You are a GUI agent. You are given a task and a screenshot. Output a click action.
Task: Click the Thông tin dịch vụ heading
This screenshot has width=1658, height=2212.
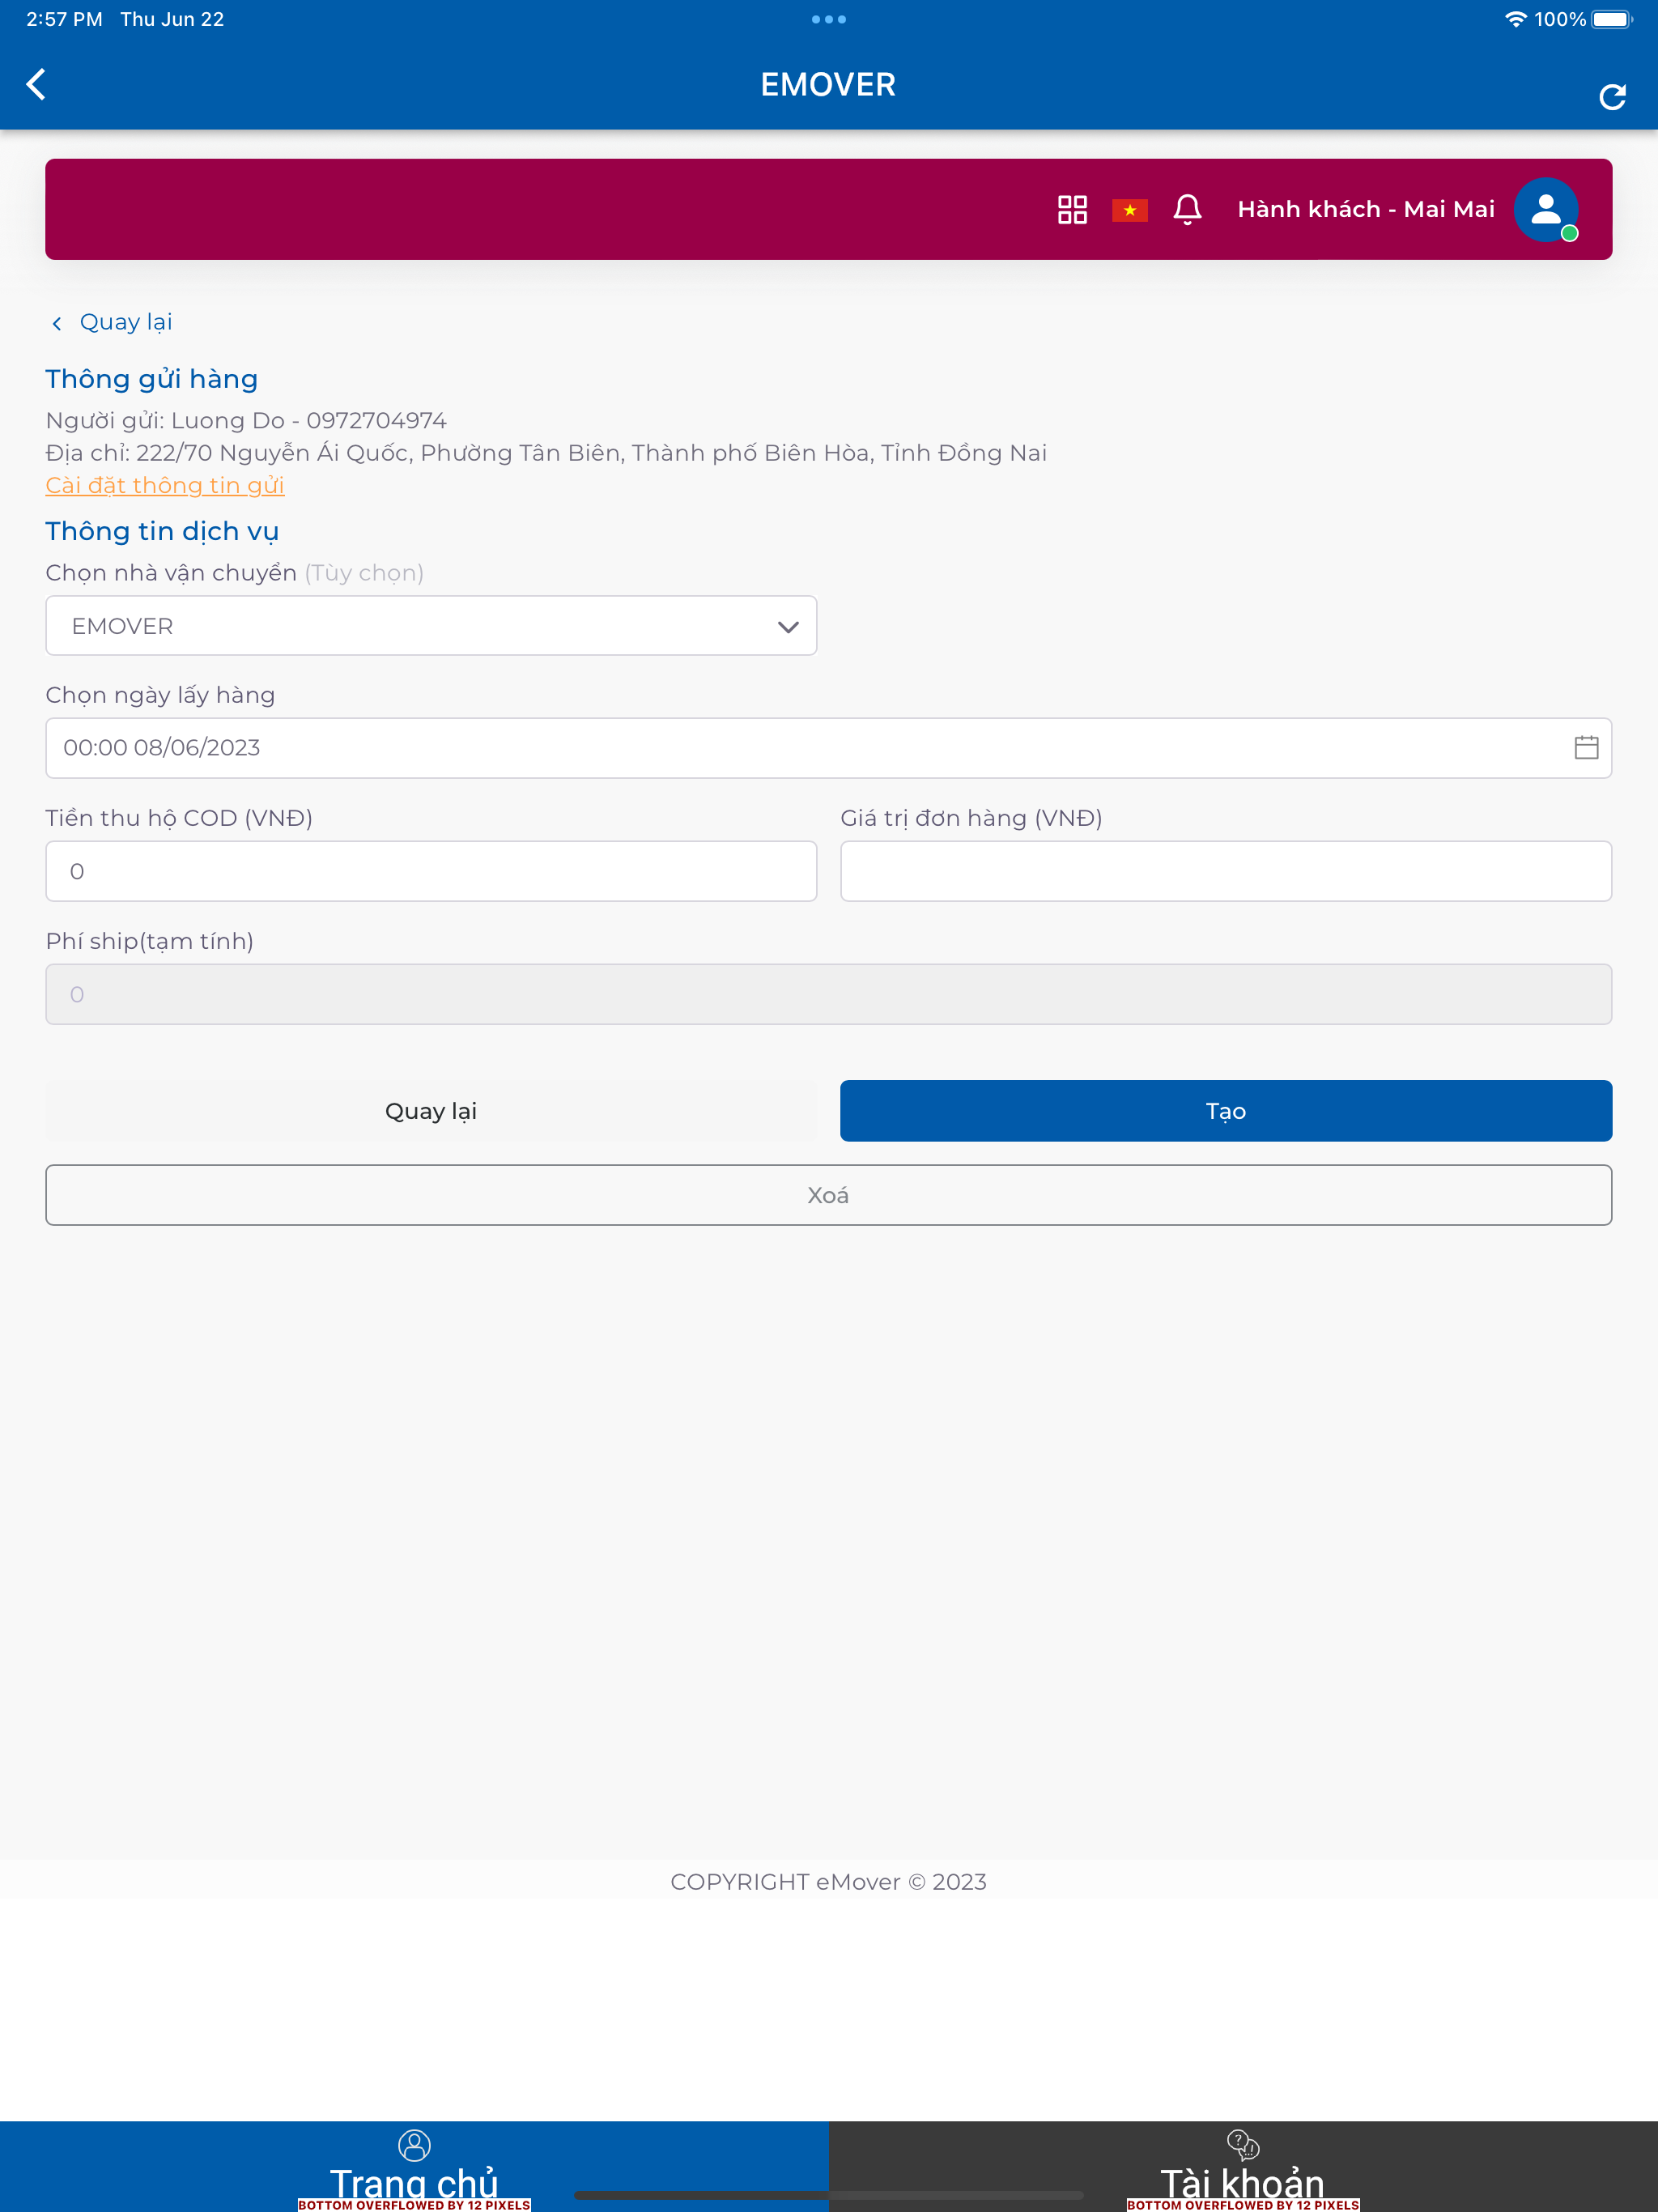click(x=162, y=531)
